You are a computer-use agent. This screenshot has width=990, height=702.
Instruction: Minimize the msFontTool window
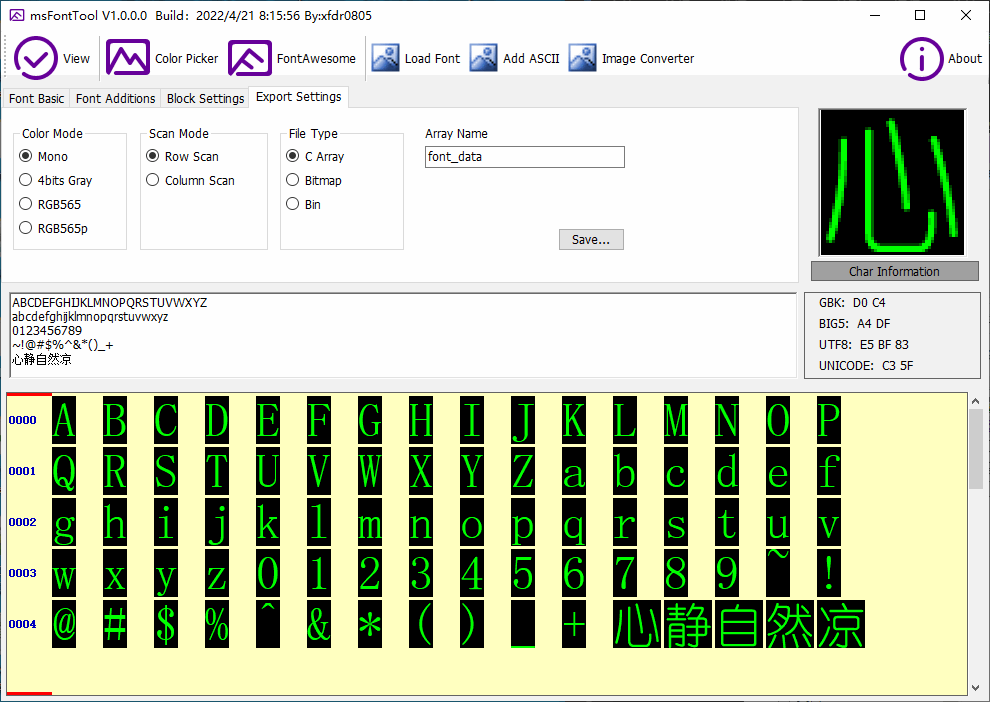tap(875, 15)
